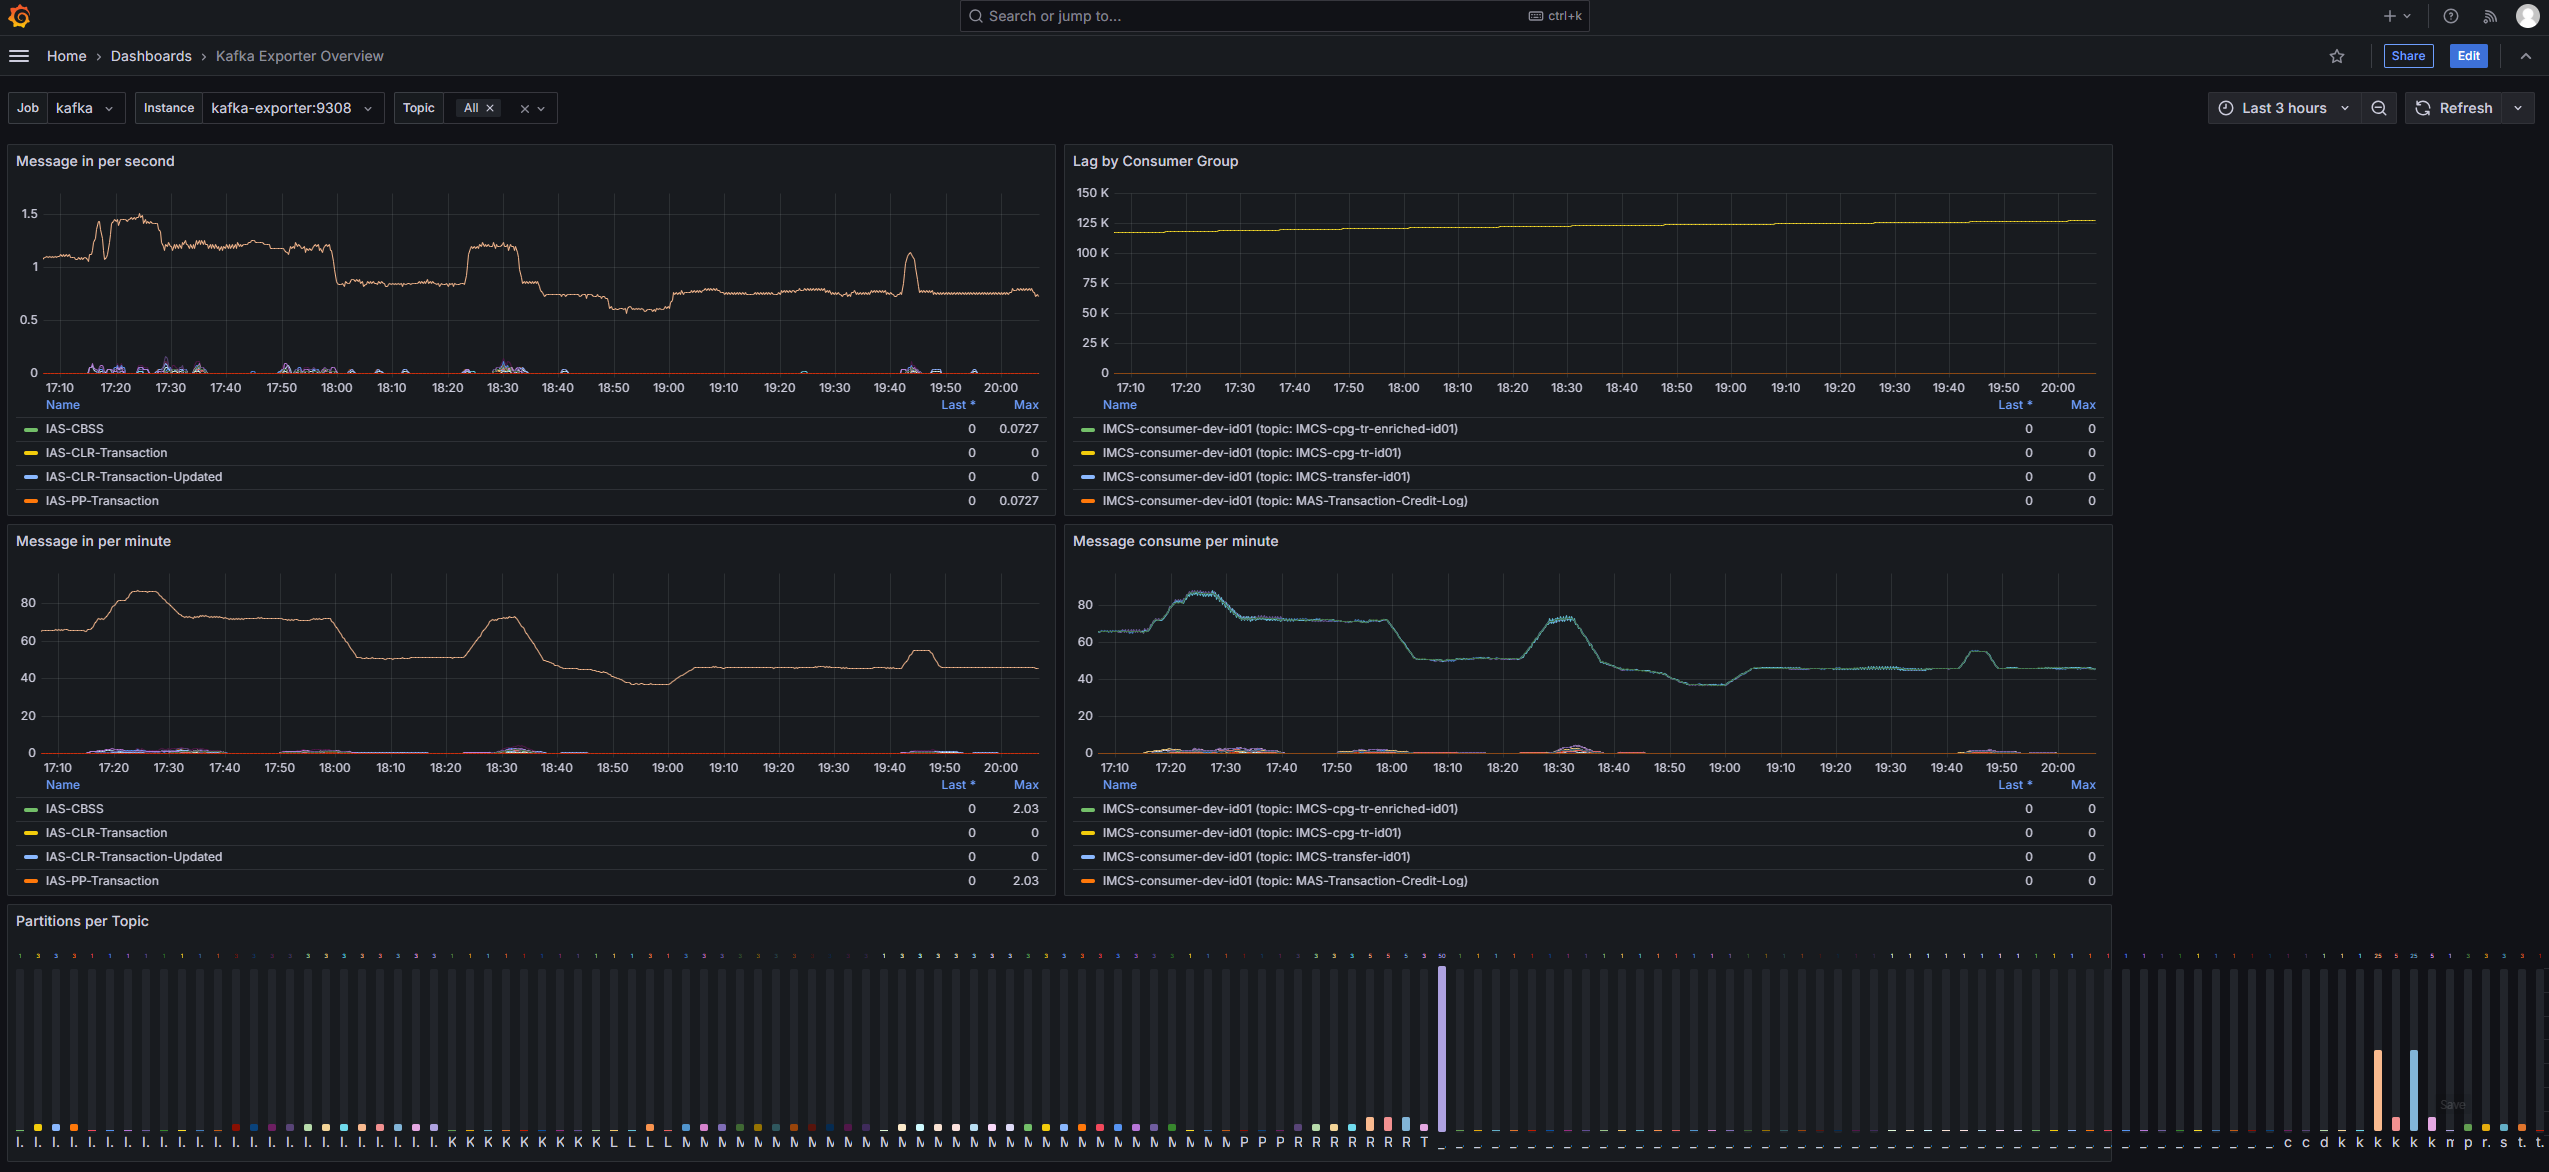Sort Message in per second legend by Name
The width and height of the screenshot is (2549, 1172).
tap(63, 405)
